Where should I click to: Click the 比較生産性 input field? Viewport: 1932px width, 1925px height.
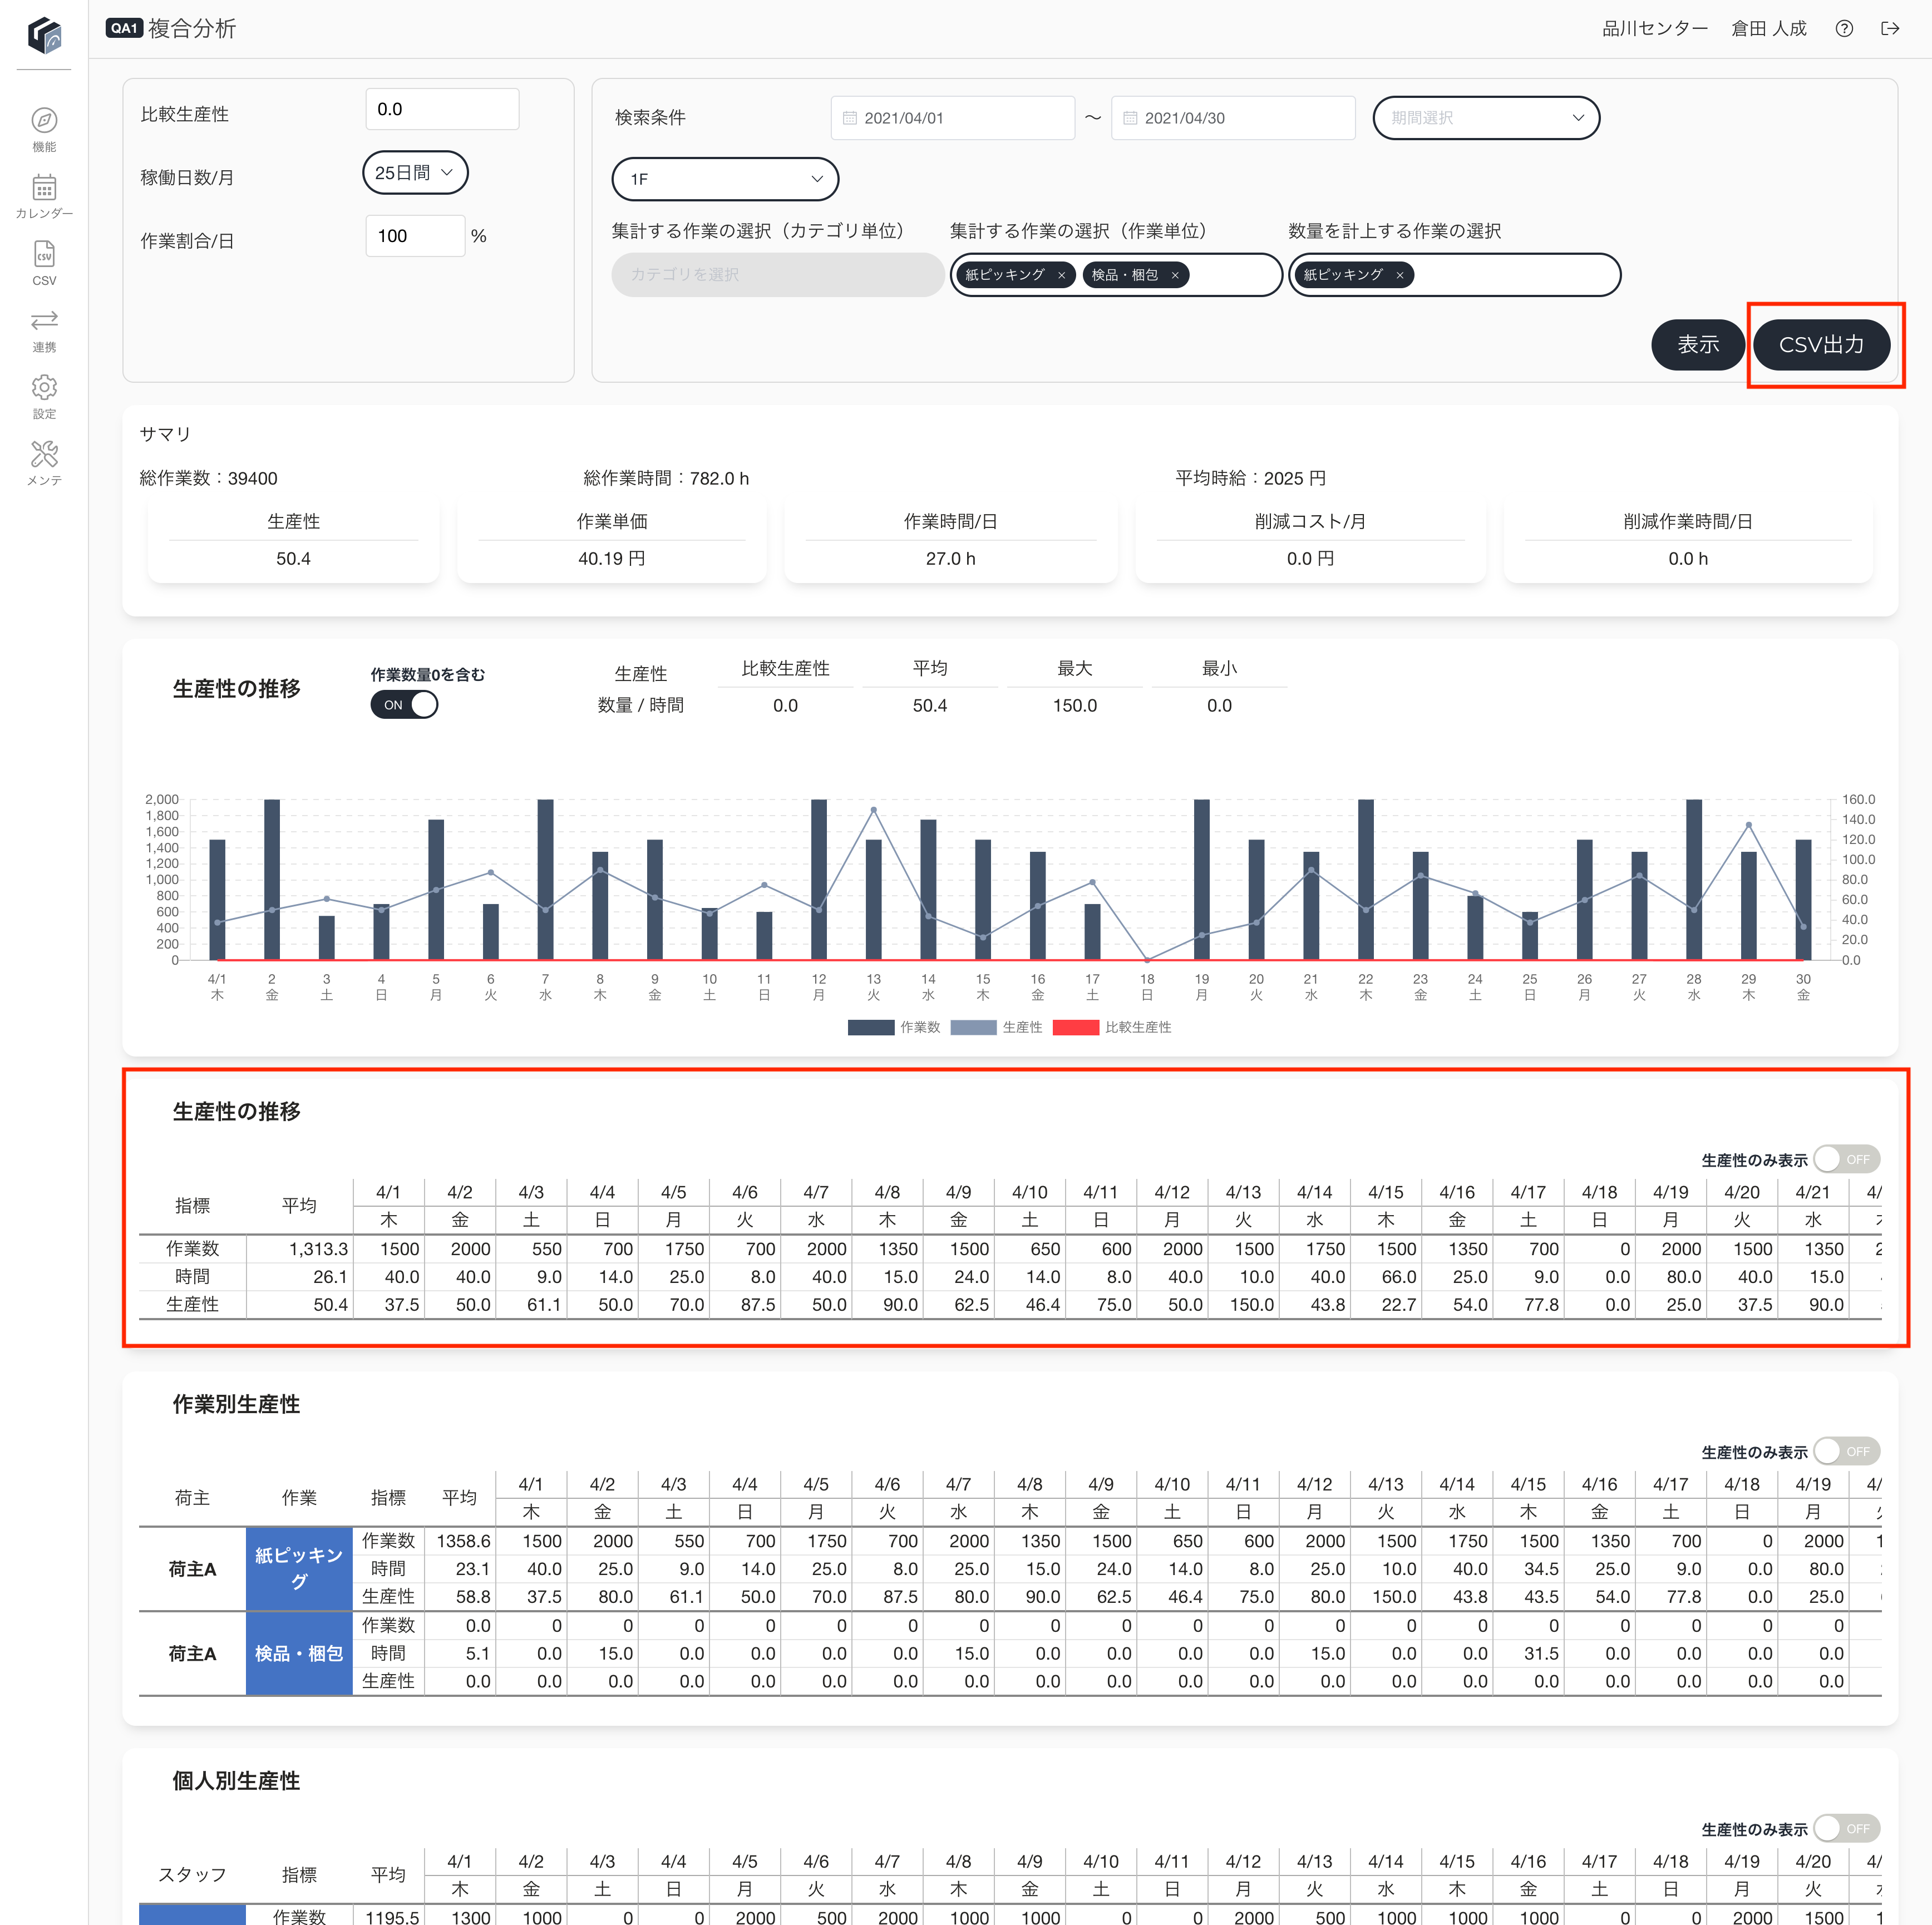(442, 109)
